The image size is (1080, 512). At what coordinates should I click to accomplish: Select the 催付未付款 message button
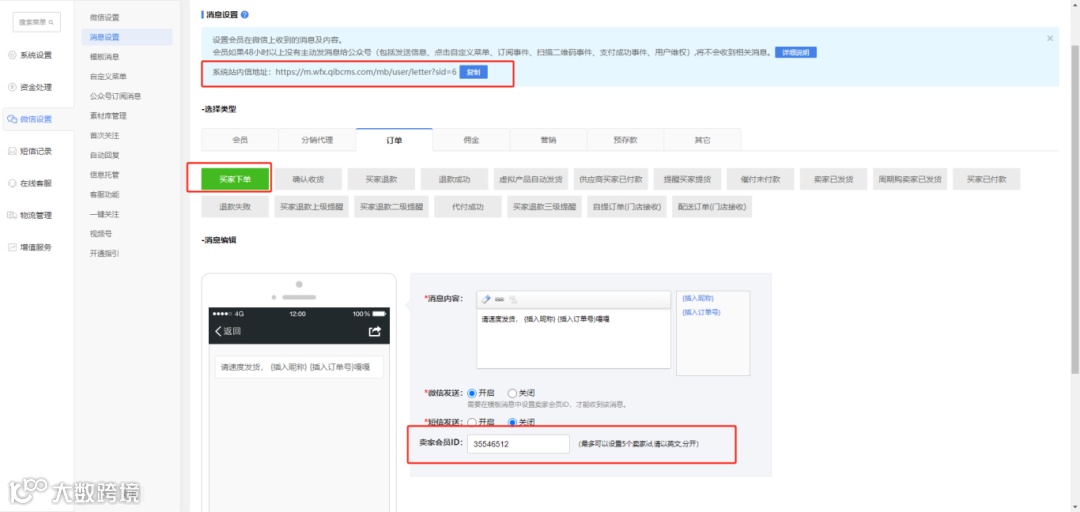pyautogui.click(x=760, y=179)
